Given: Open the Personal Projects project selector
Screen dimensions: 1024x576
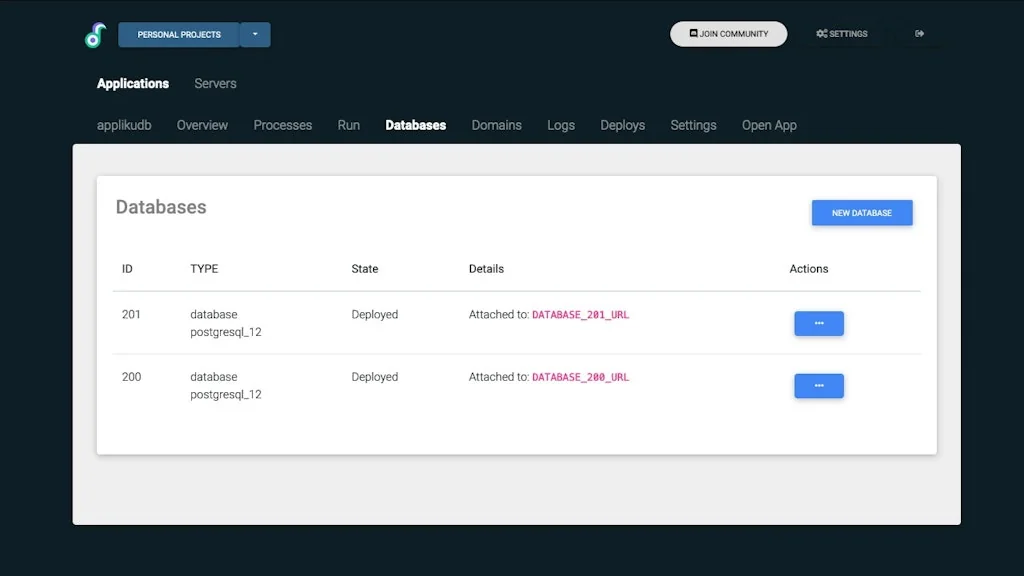Looking at the screenshot, I should (178, 34).
